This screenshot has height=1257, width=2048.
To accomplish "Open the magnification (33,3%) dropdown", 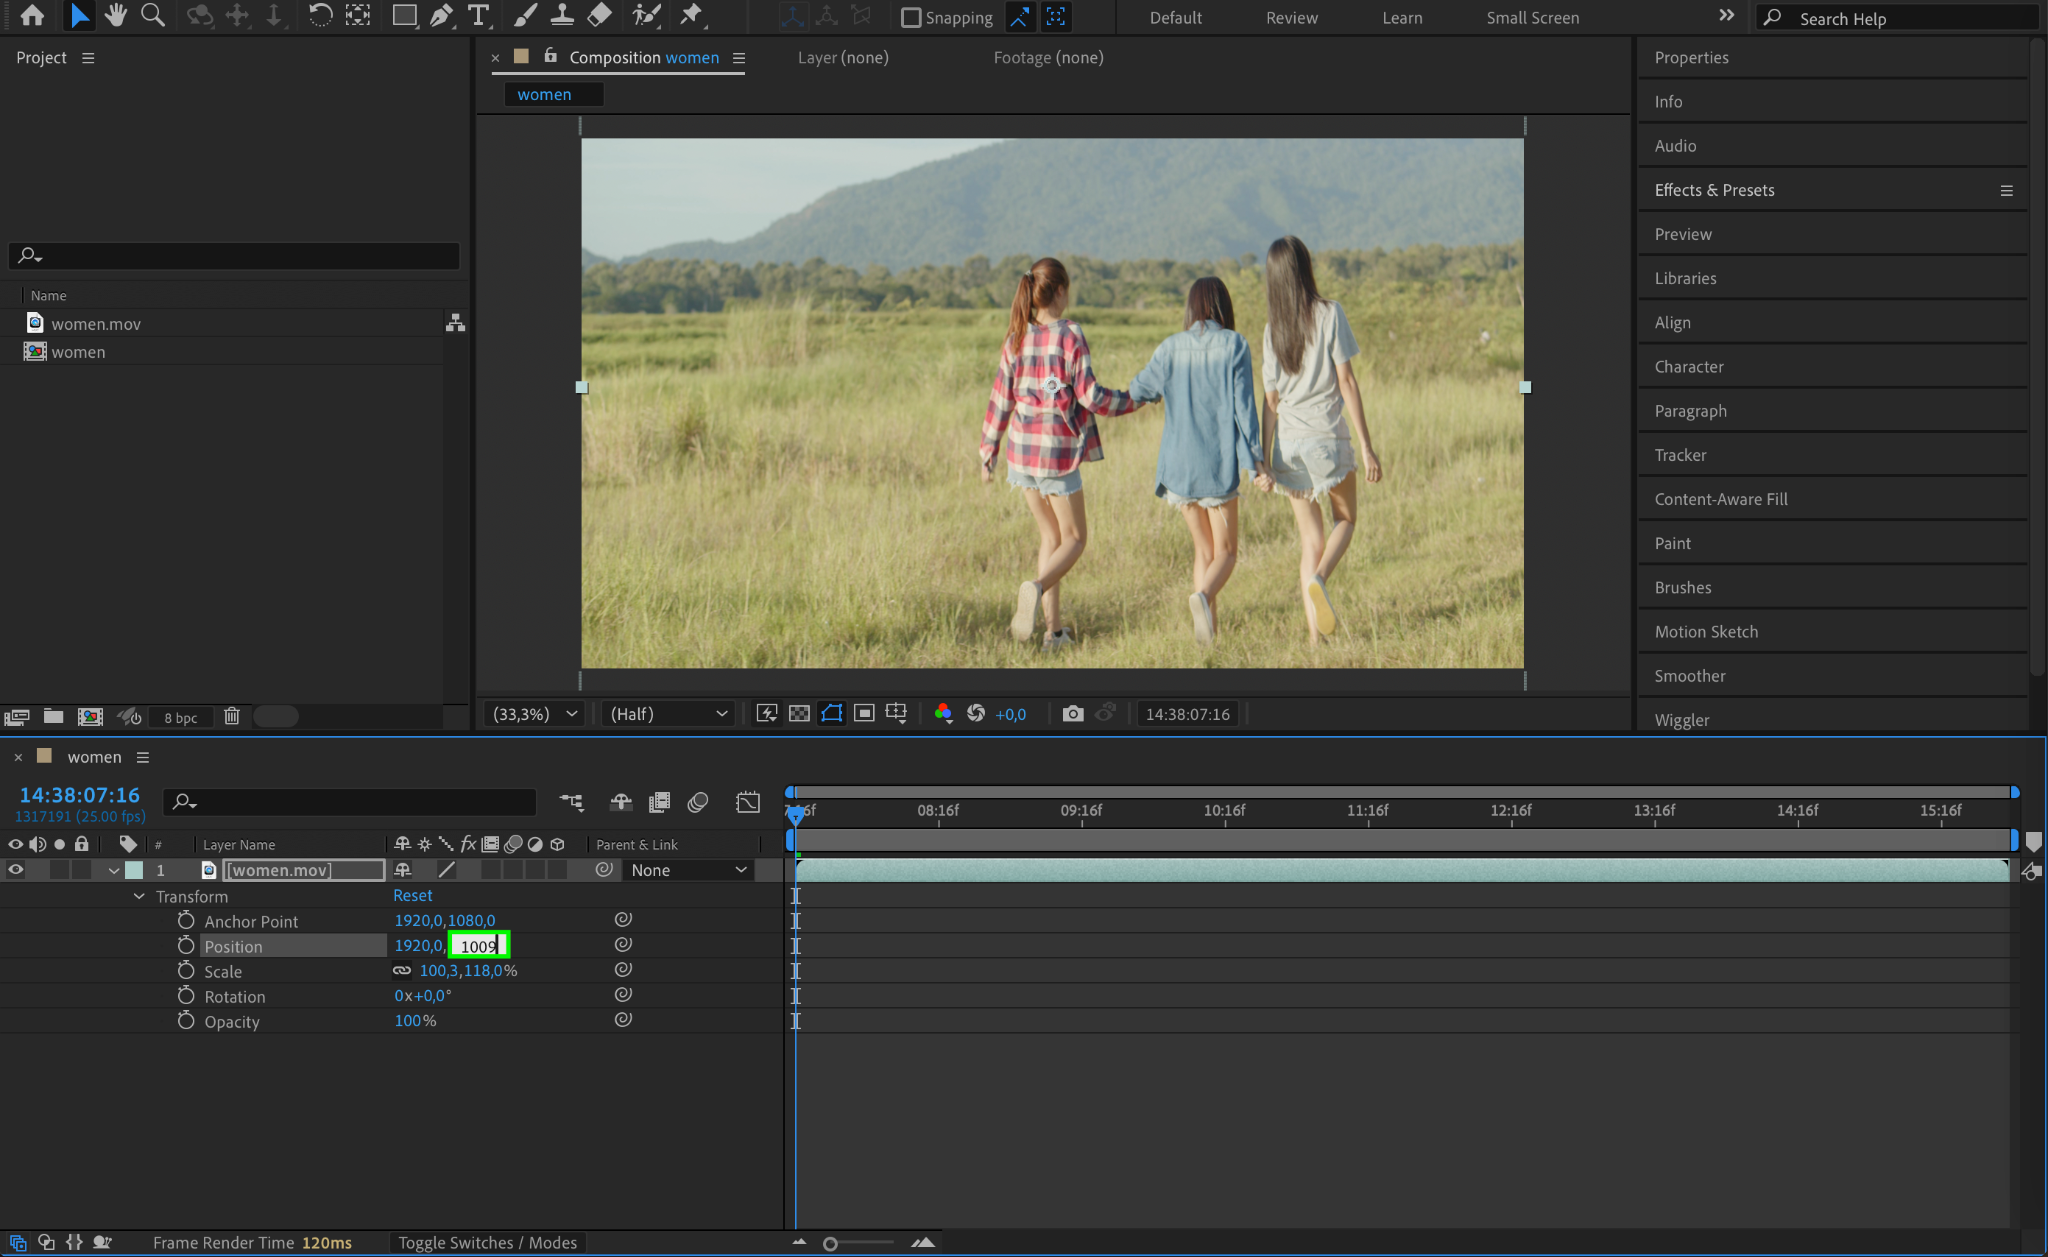I will [534, 714].
